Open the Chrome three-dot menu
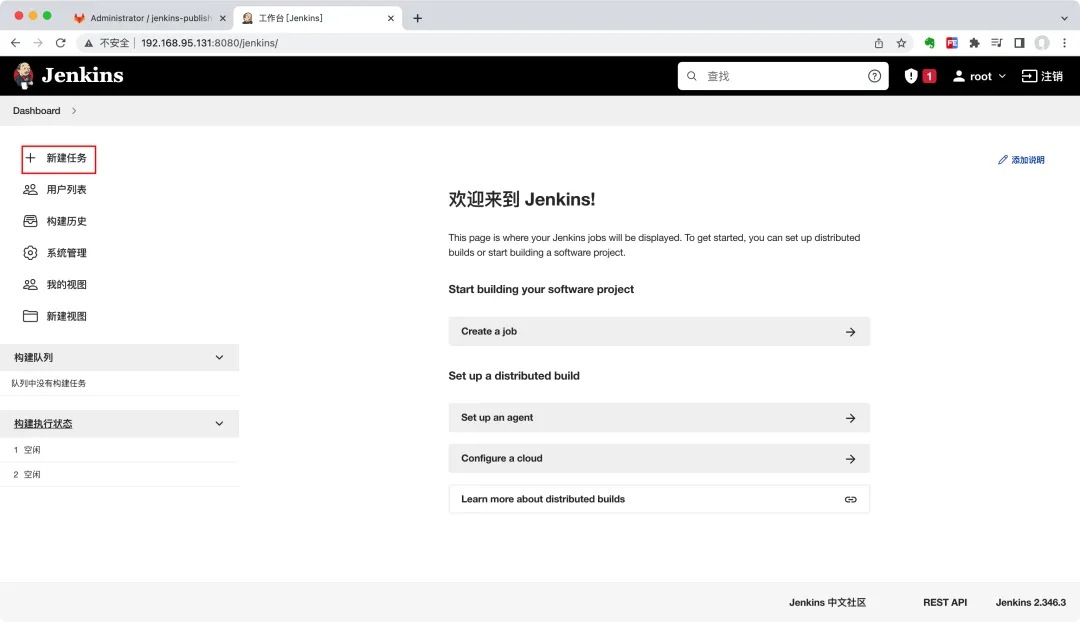Image resolution: width=1080 pixels, height=622 pixels. tap(1064, 43)
